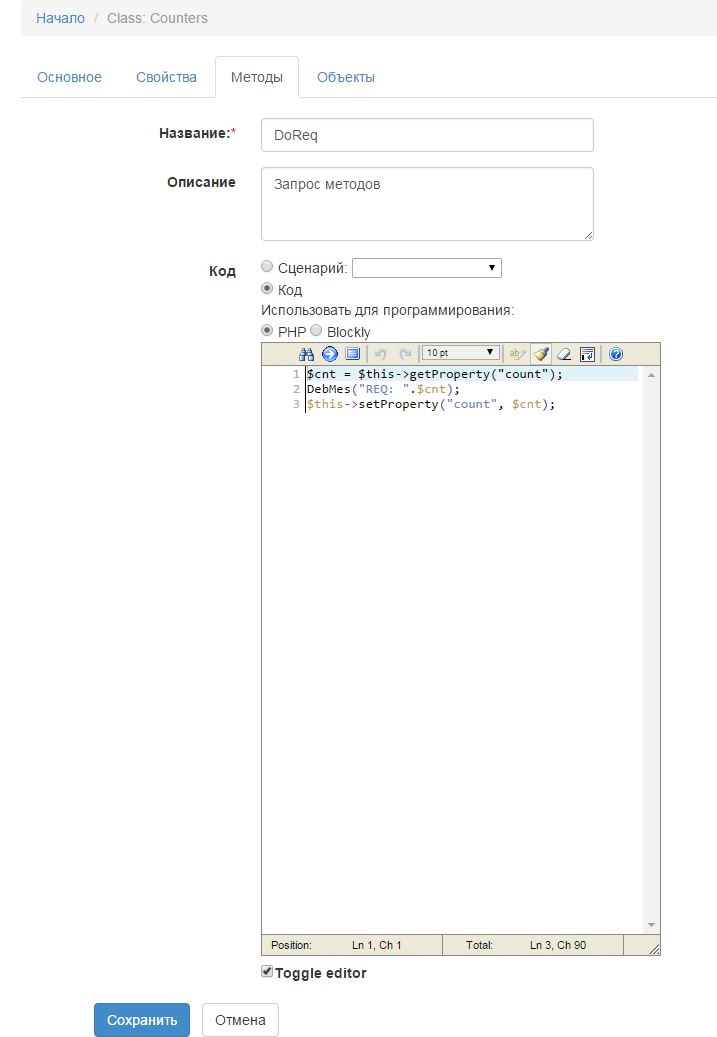This screenshot has width=717, height=1037.
Task: Click the 'Ln 1, Ch 1' position status
Action: point(376,945)
